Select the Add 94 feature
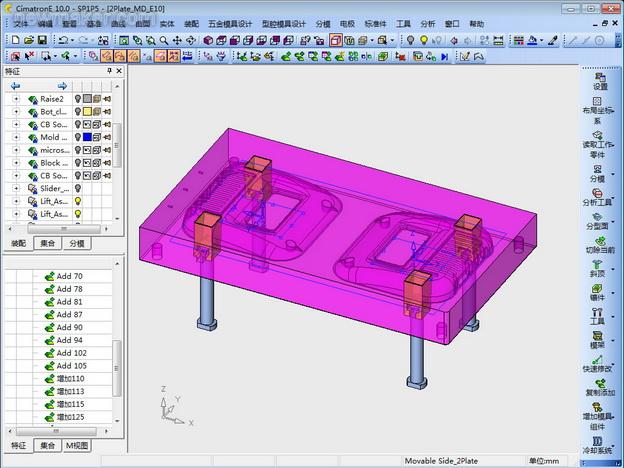Viewport: 624px width, 468px height. (70, 340)
